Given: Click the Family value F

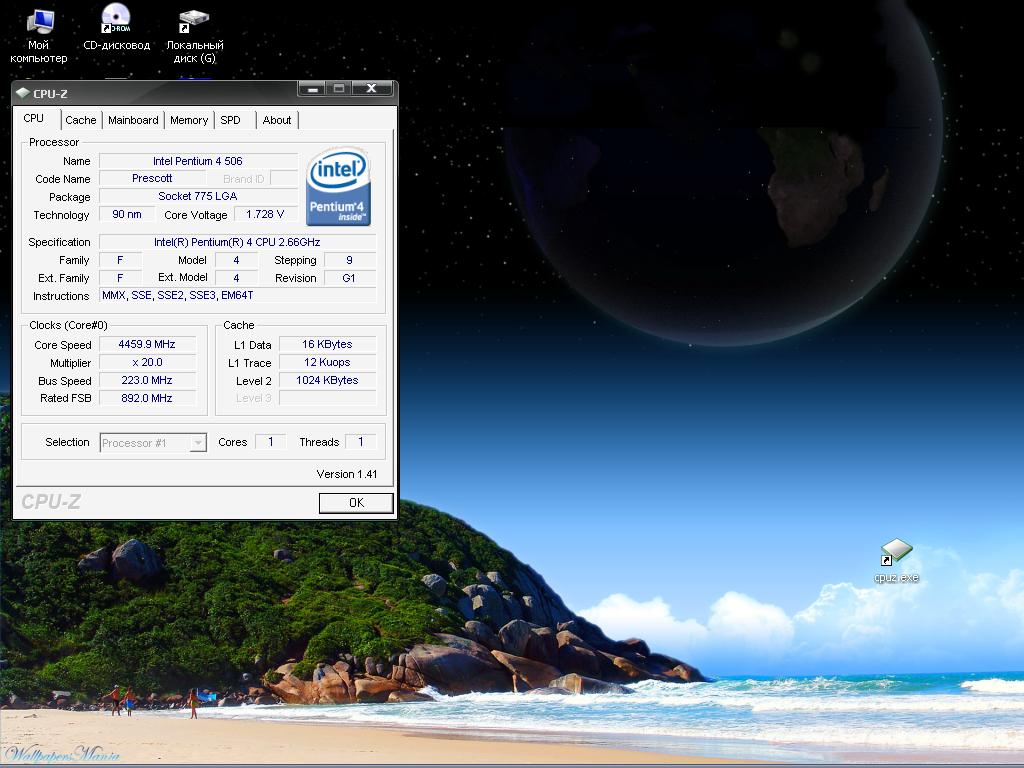Looking at the screenshot, I should point(120,260).
